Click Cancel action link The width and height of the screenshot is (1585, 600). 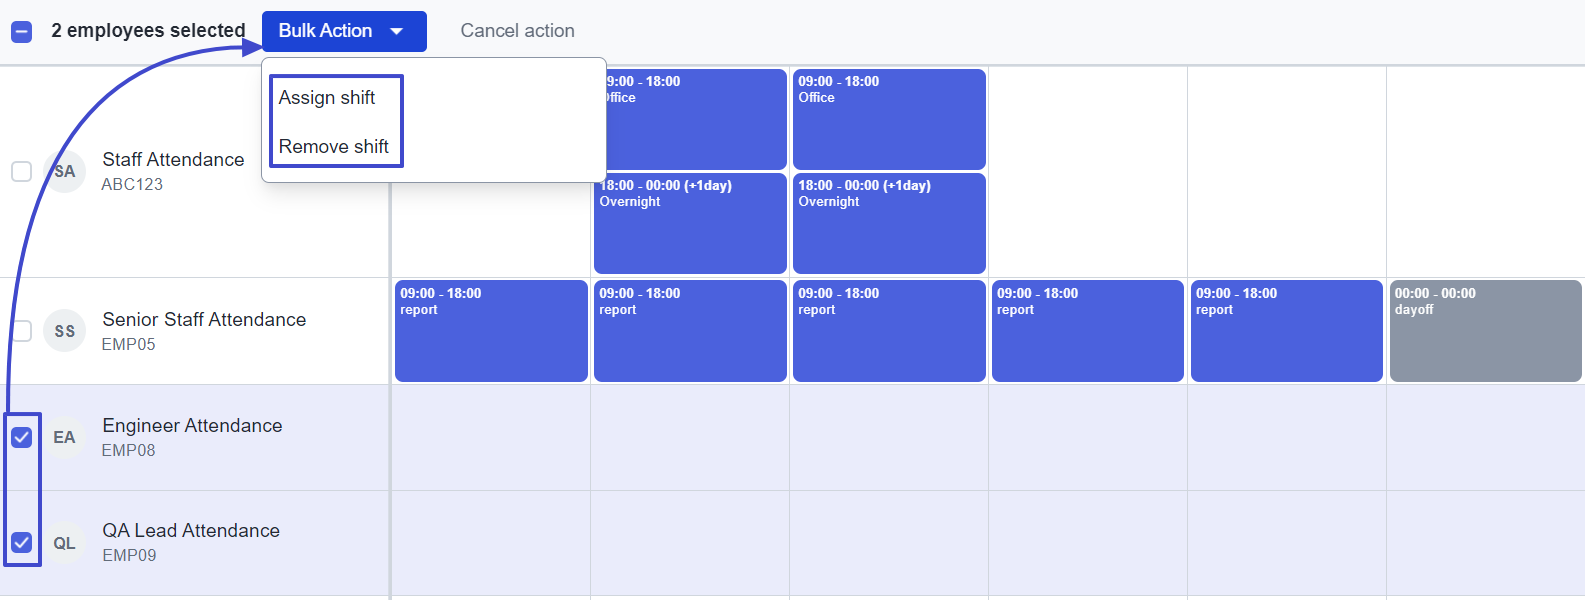click(517, 31)
